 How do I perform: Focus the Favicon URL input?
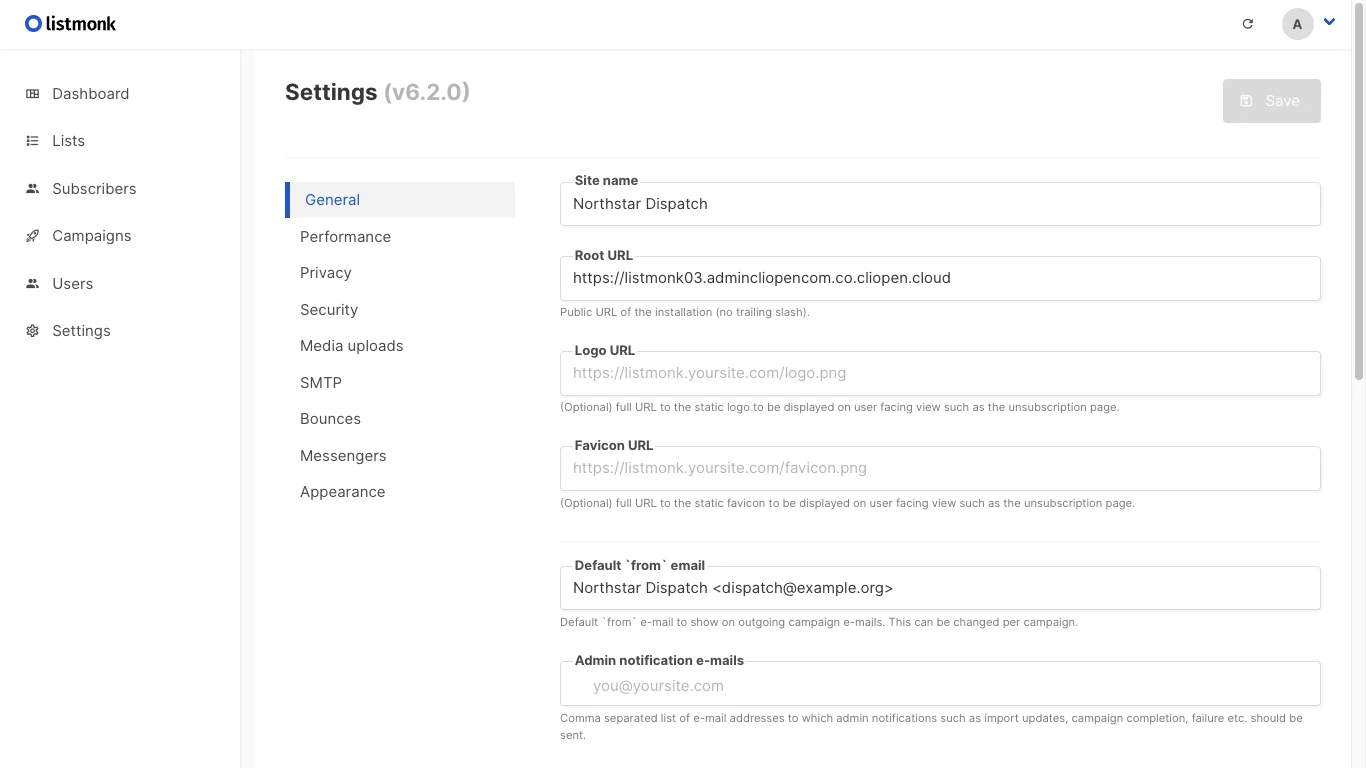(x=940, y=468)
